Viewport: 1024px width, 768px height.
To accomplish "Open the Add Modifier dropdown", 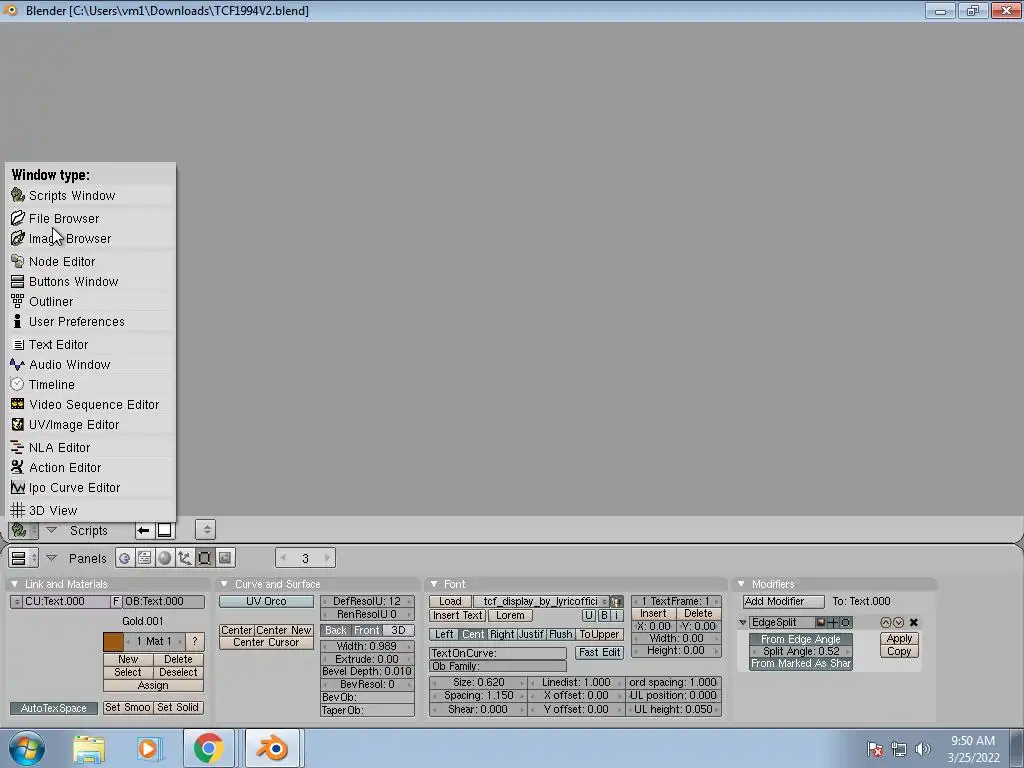I will click(784, 601).
